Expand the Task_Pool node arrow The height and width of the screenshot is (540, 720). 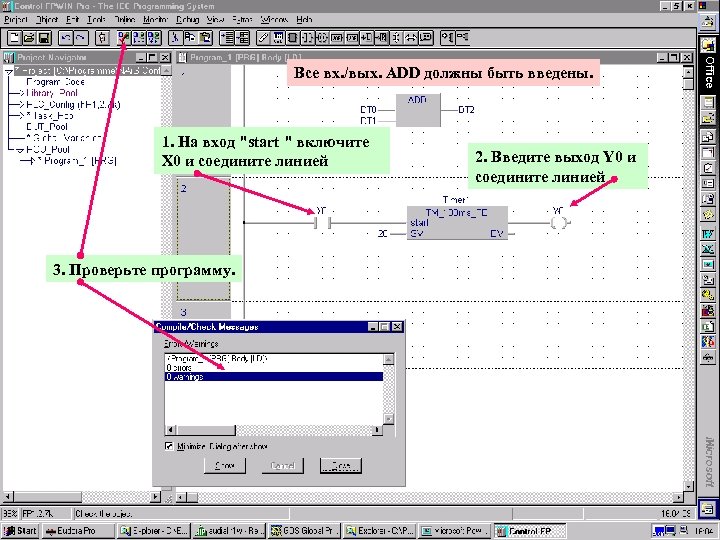pos(20,116)
